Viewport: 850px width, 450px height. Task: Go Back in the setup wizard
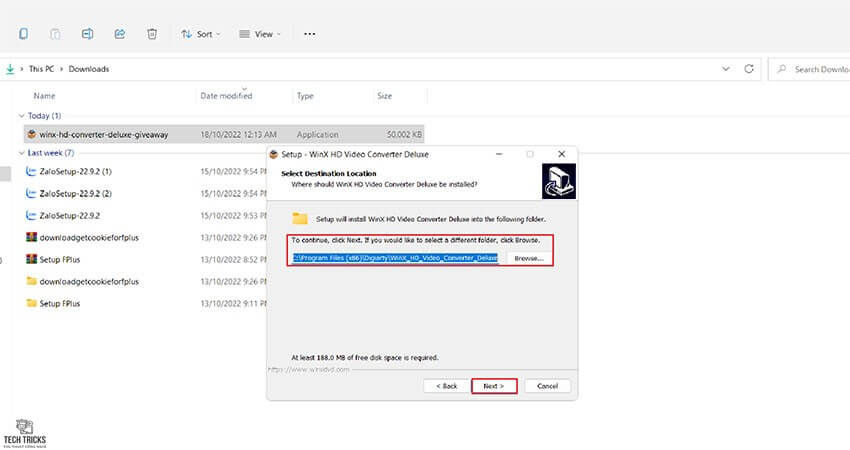click(447, 386)
